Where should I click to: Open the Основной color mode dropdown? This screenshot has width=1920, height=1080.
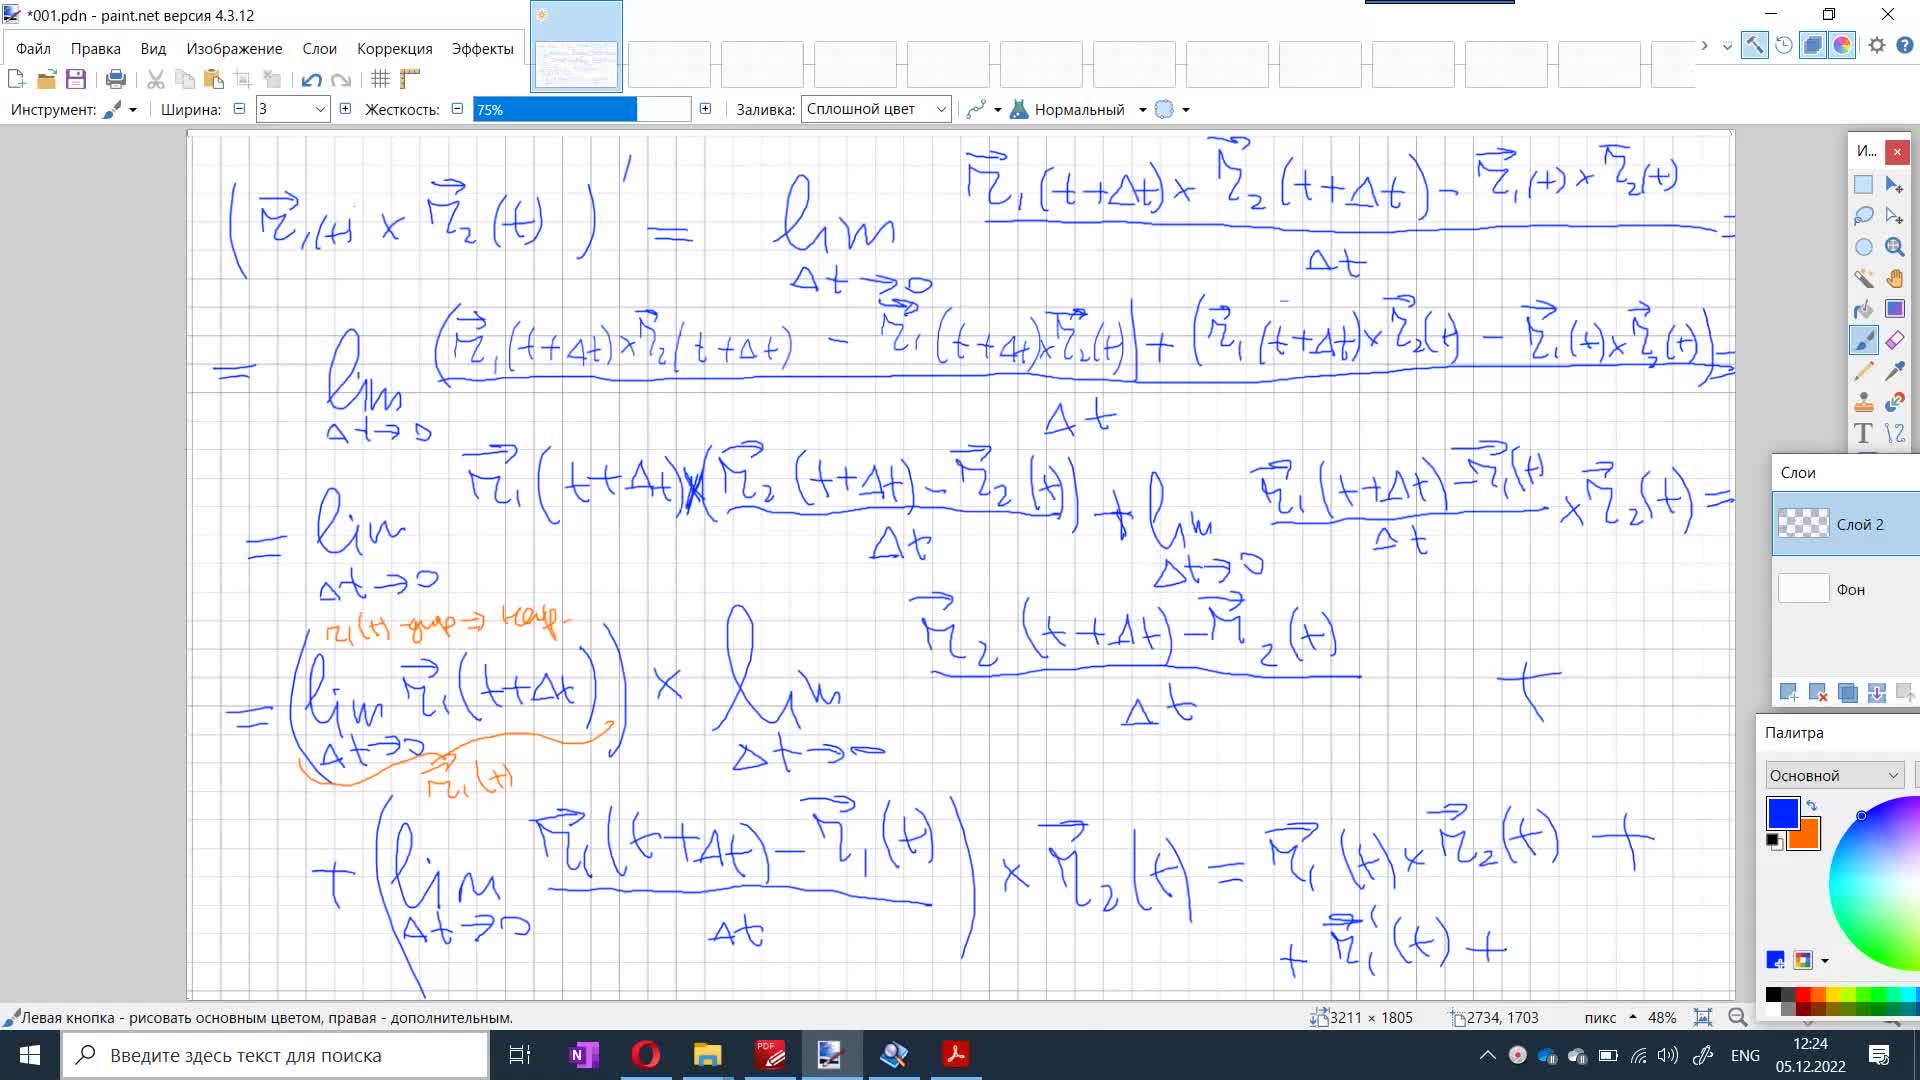point(1834,775)
